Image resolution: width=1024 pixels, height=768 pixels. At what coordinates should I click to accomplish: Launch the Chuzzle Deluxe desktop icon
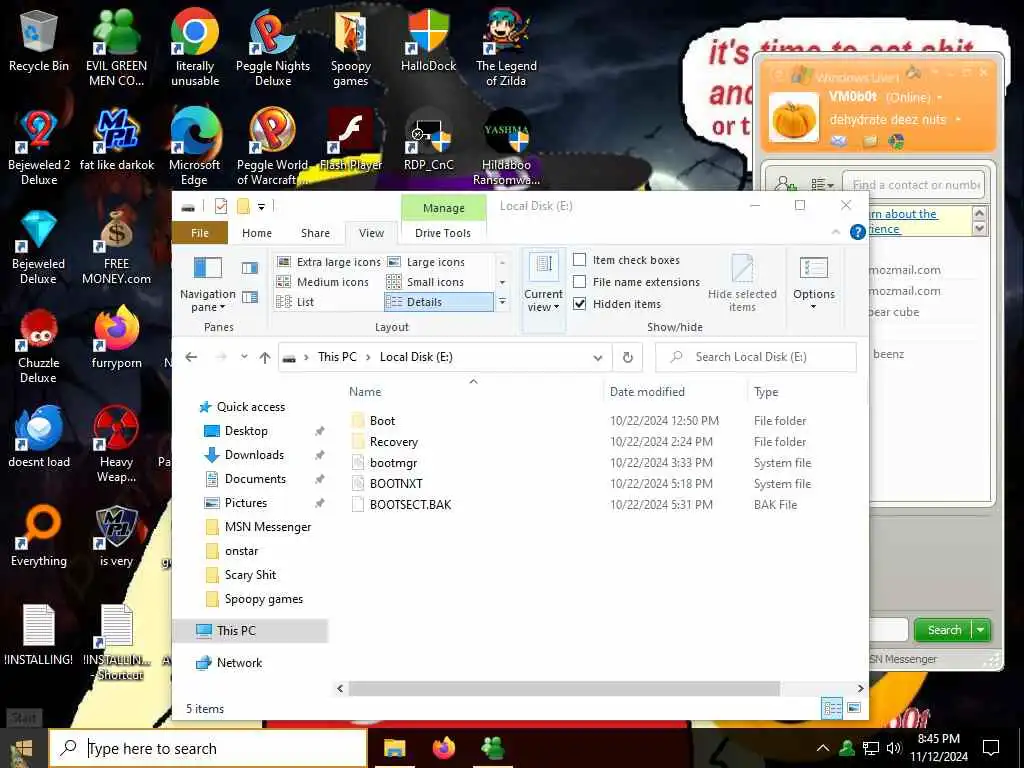pyautogui.click(x=39, y=346)
